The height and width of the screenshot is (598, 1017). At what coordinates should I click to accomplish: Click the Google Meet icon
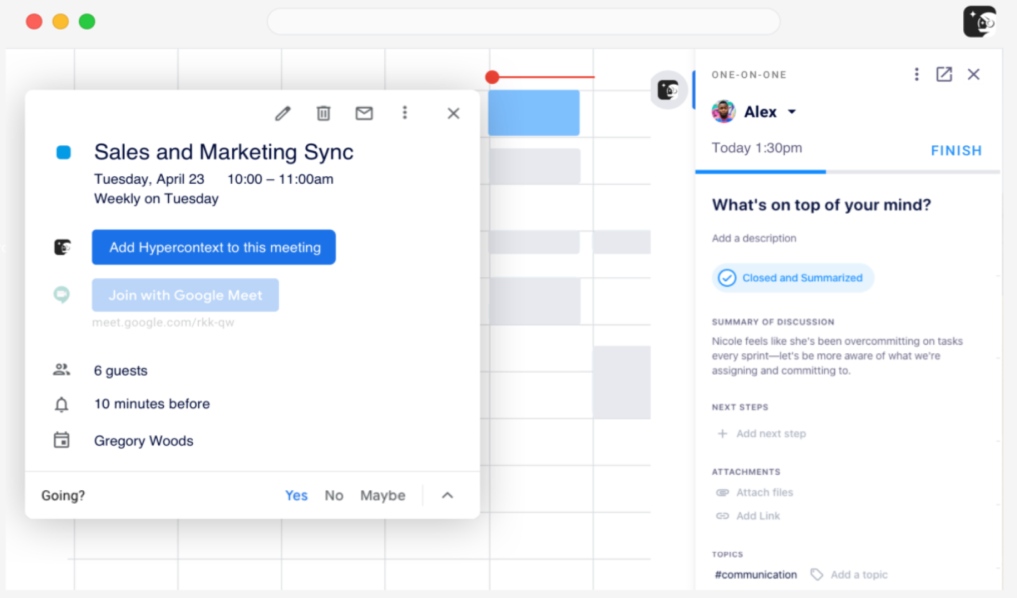pos(62,295)
